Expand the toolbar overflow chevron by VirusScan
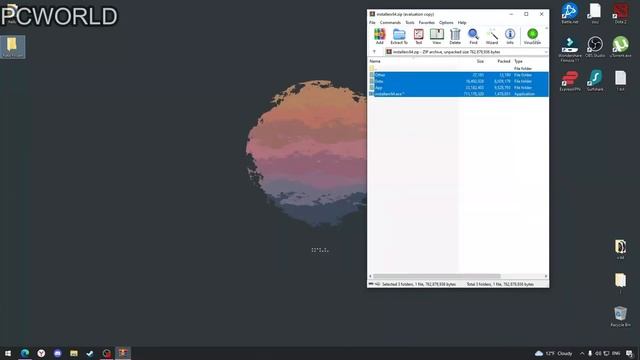Image resolution: width=640 pixels, height=360 pixels. (x=546, y=29)
